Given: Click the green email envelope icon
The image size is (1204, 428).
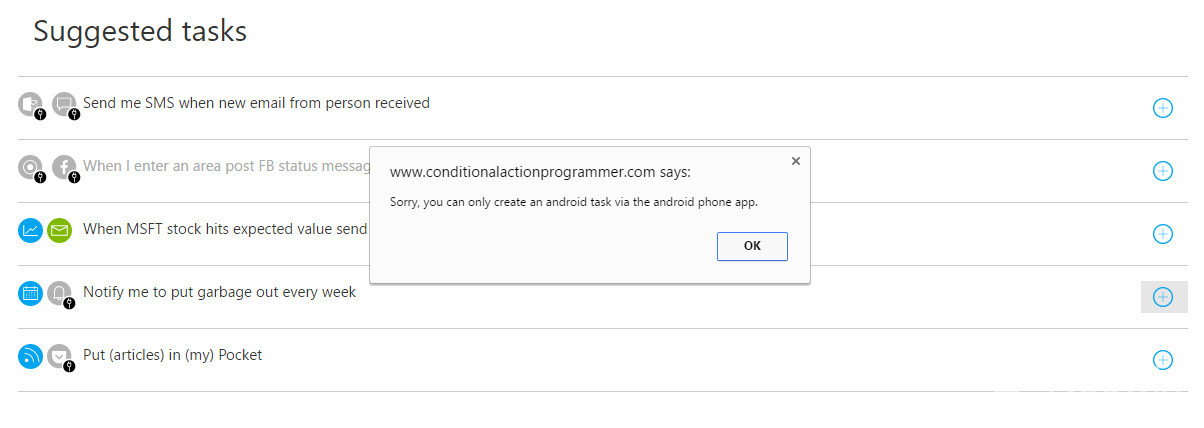Looking at the screenshot, I should tap(60, 230).
